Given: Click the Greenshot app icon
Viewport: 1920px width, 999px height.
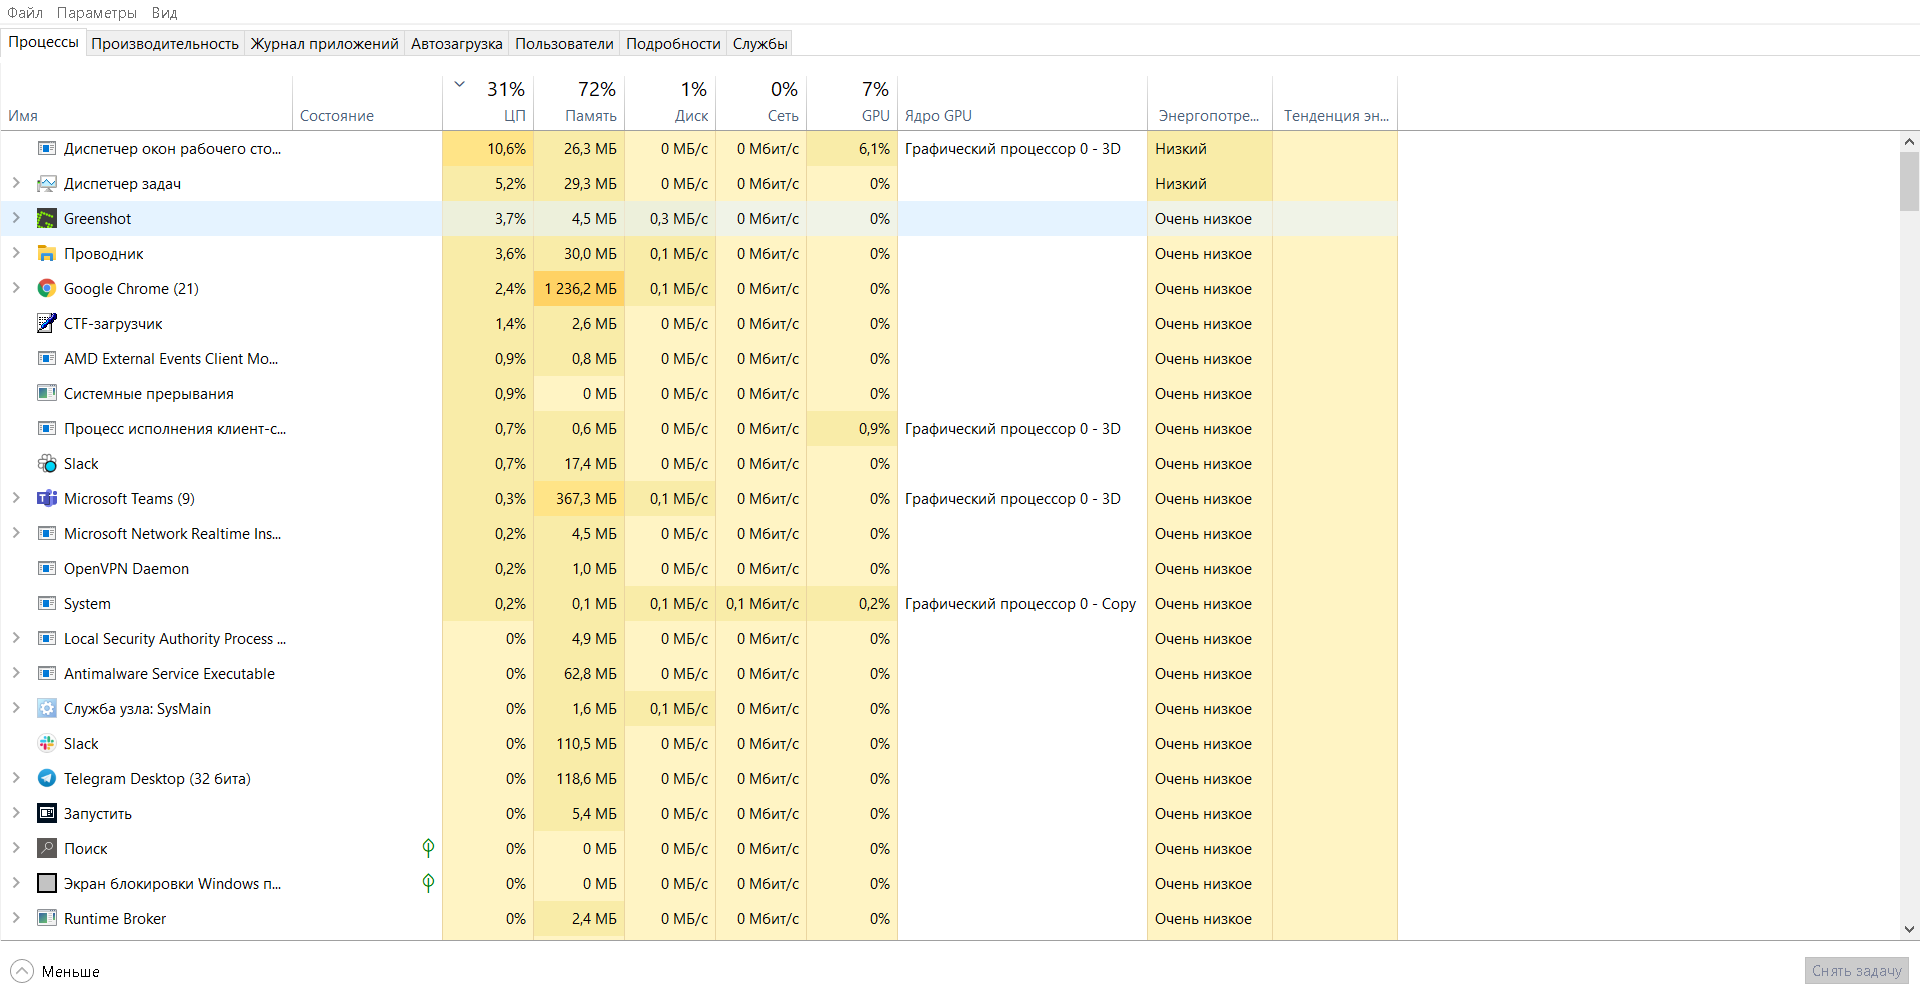Looking at the screenshot, I should [x=46, y=219].
